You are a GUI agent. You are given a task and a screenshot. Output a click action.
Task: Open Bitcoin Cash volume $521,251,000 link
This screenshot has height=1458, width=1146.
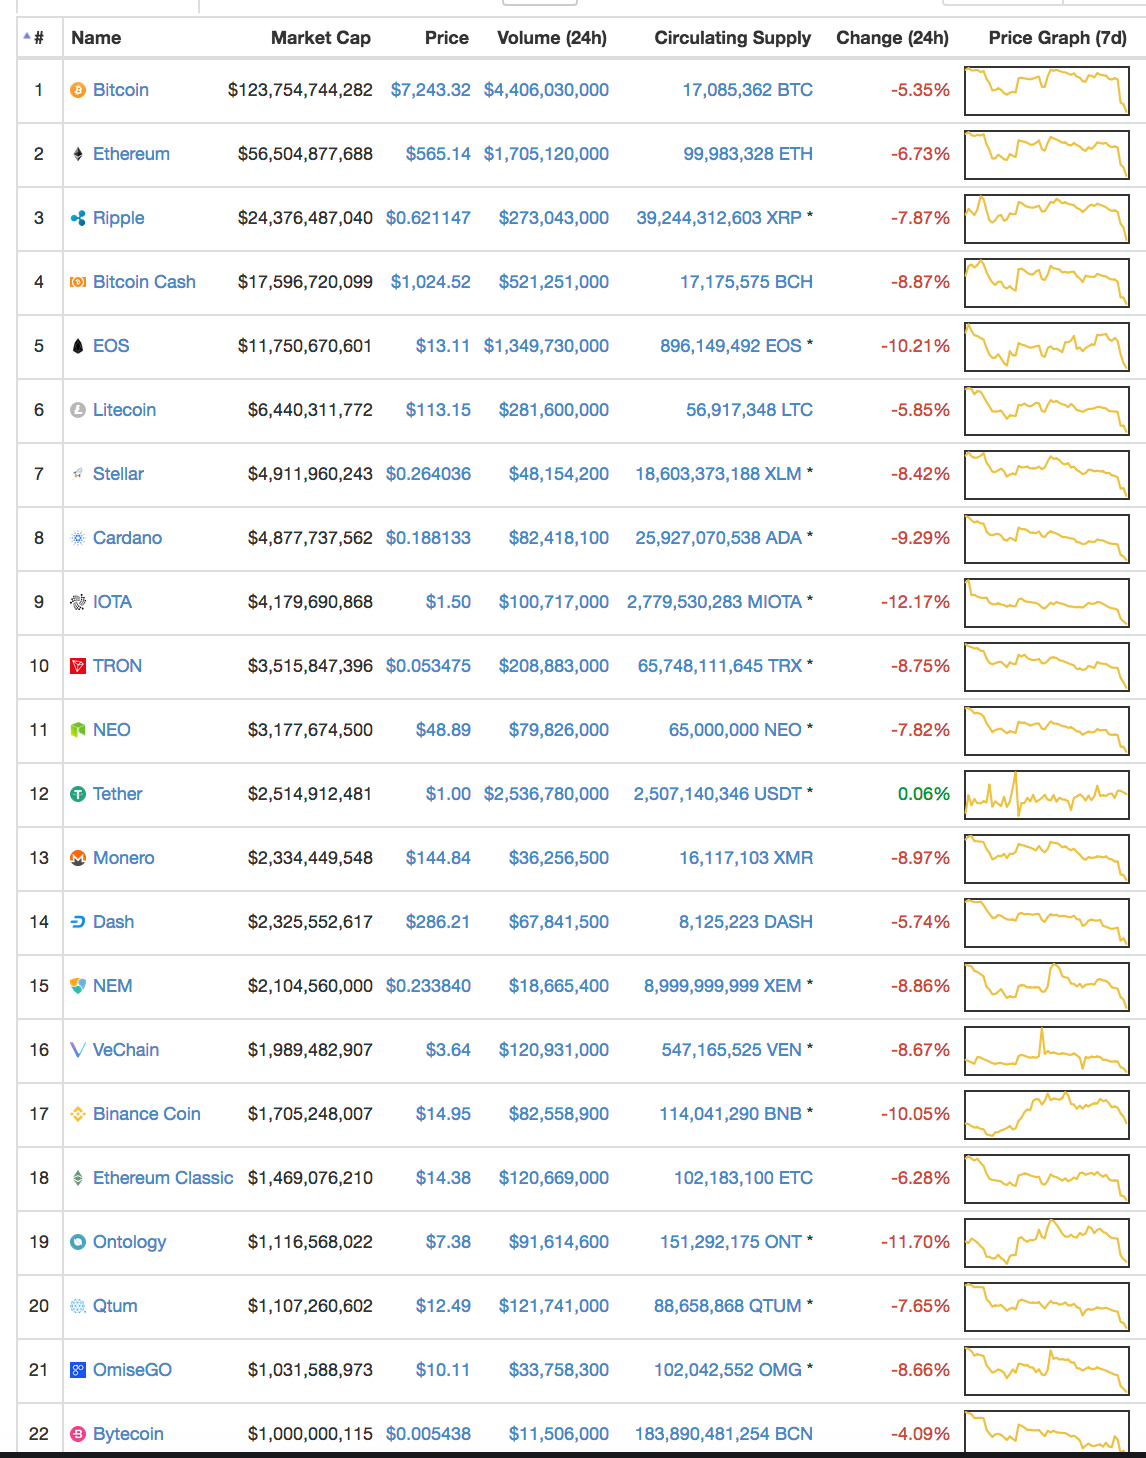(554, 282)
